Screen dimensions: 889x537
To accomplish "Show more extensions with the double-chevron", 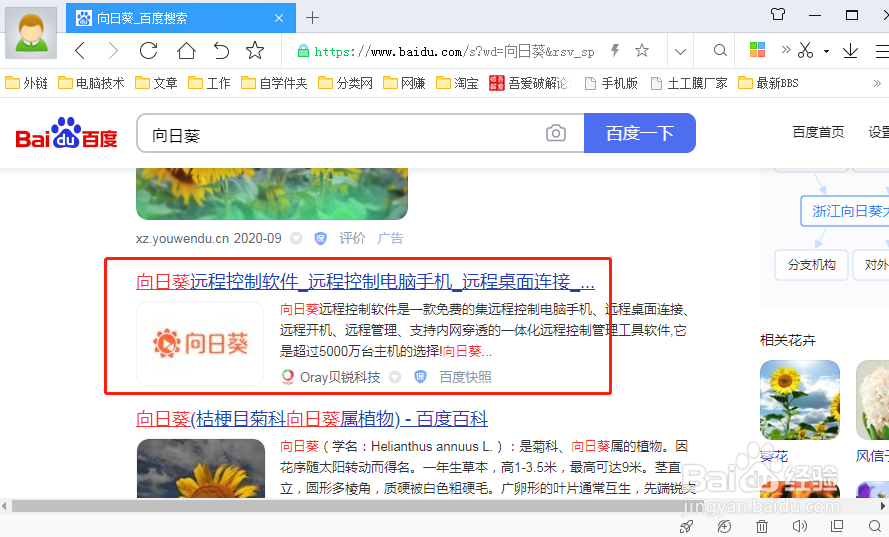I will [x=786, y=50].
